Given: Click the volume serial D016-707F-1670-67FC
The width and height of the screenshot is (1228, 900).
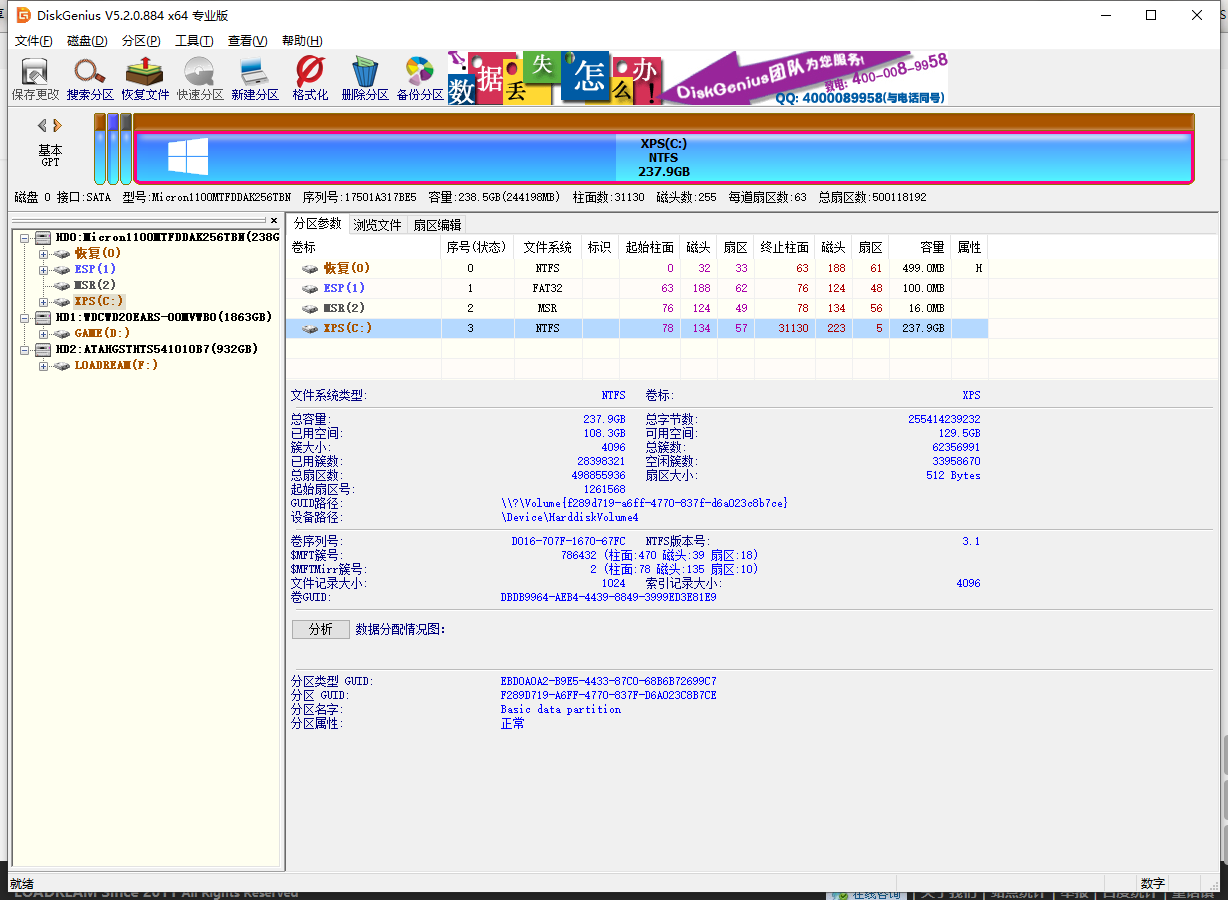Looking at the screenshot, I should tap(568, 541).
